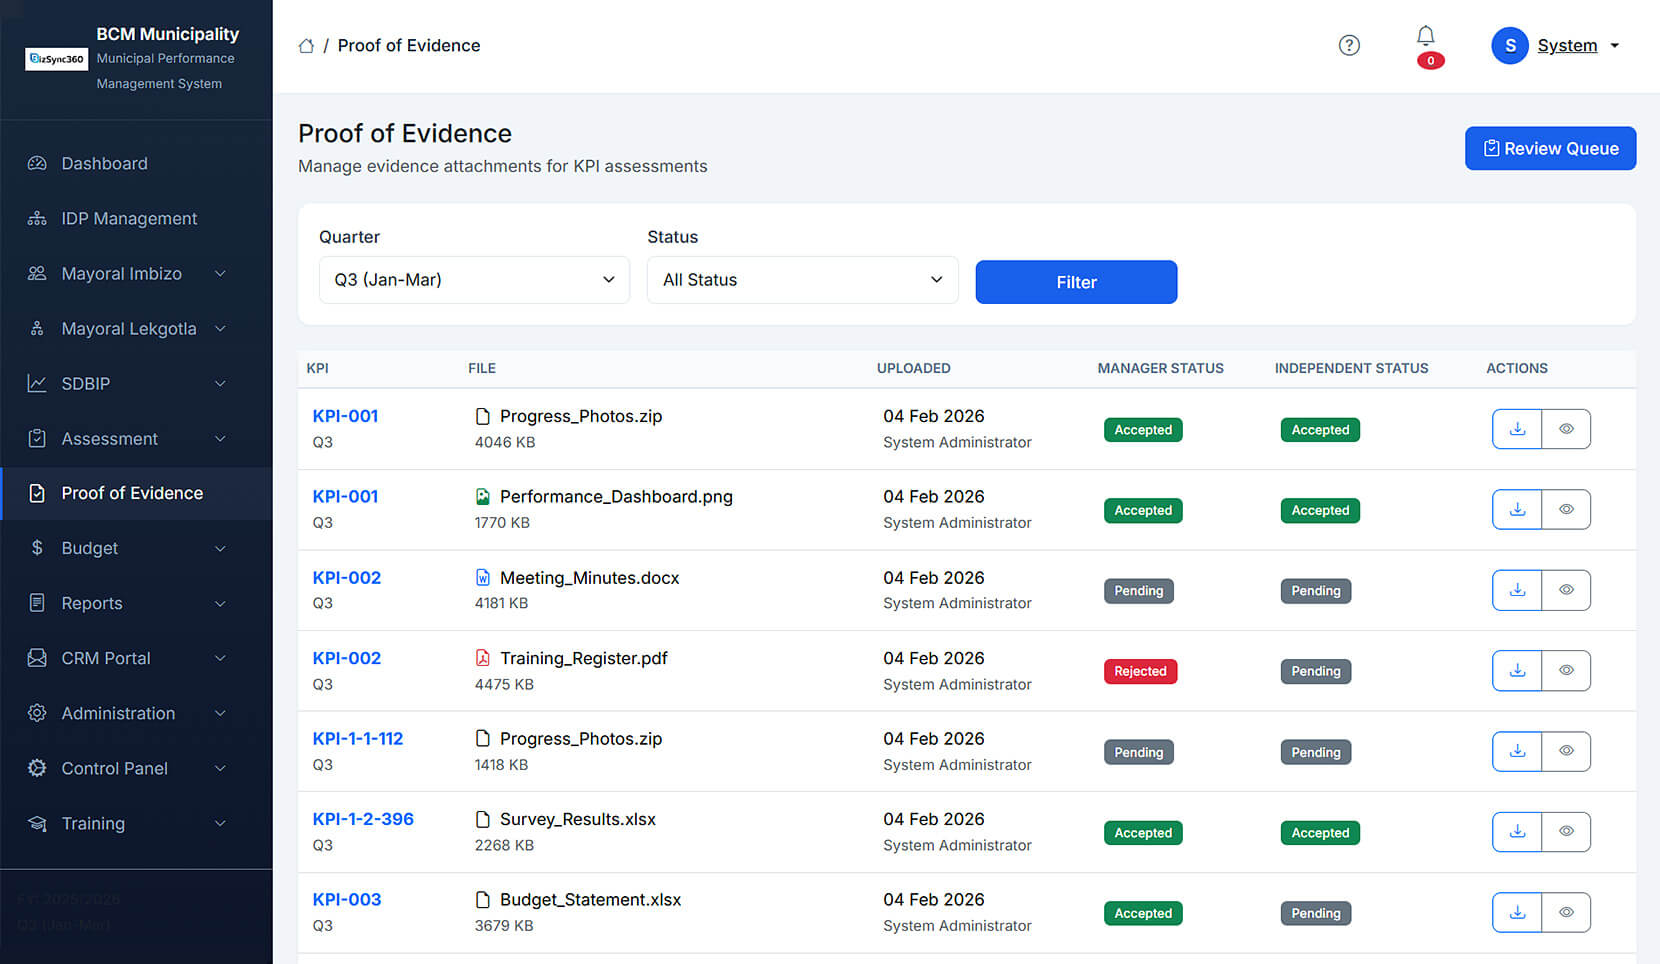Open the All Status dropdown
1660x964 pixels.
point(802,280)
